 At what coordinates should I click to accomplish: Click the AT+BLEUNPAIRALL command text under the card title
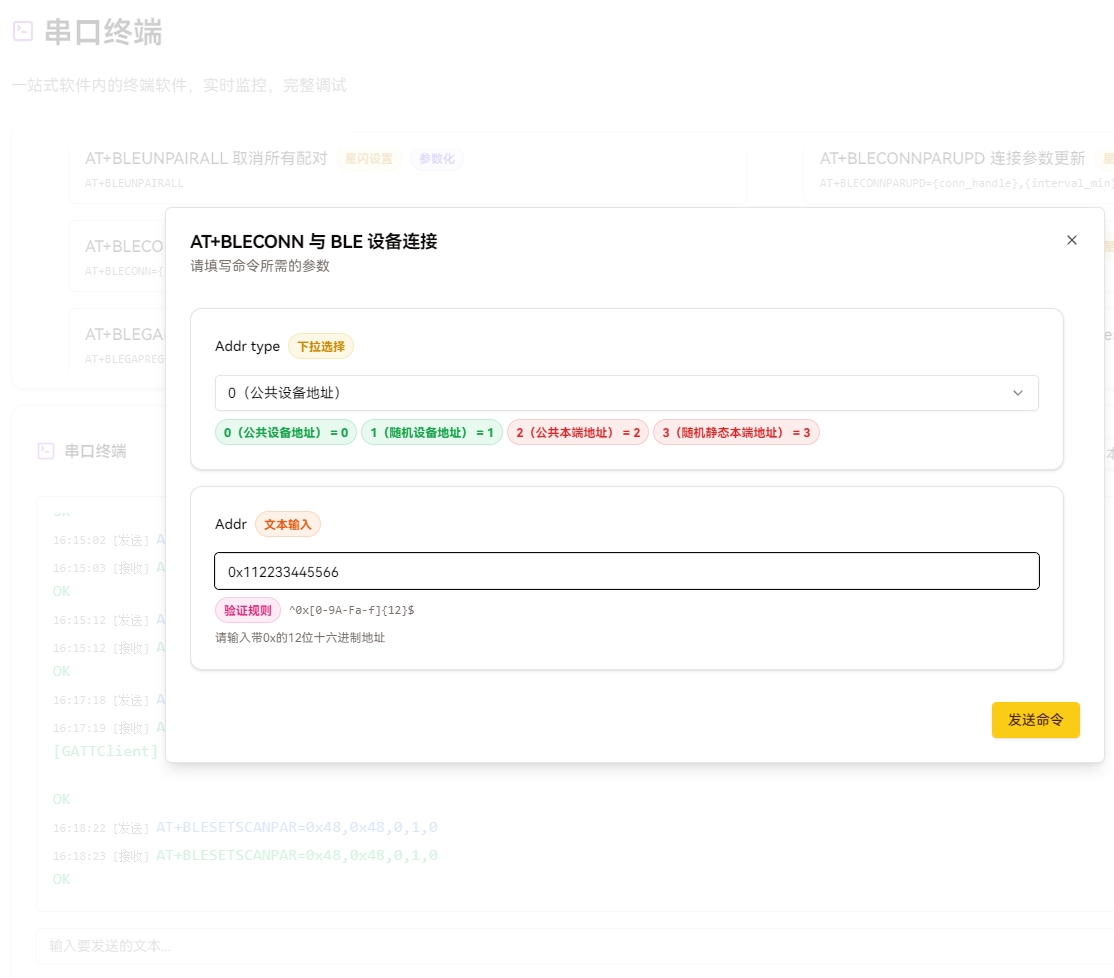[134, 183]
